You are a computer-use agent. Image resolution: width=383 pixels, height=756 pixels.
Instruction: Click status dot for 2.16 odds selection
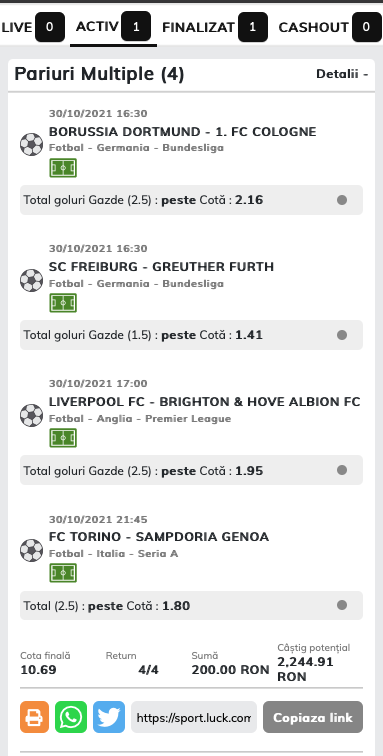(x=342, y=200)
